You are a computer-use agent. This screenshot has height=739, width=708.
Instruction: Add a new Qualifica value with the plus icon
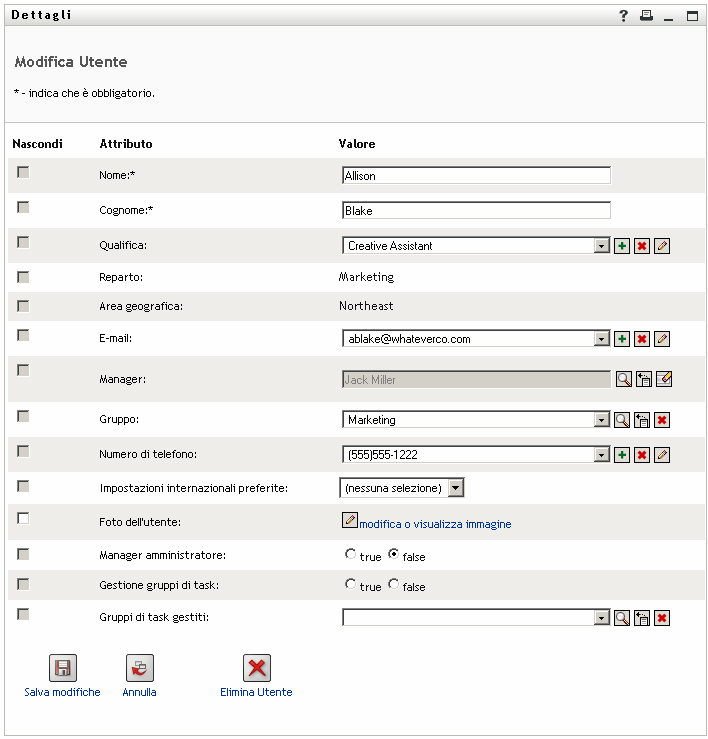click(622, 246)
